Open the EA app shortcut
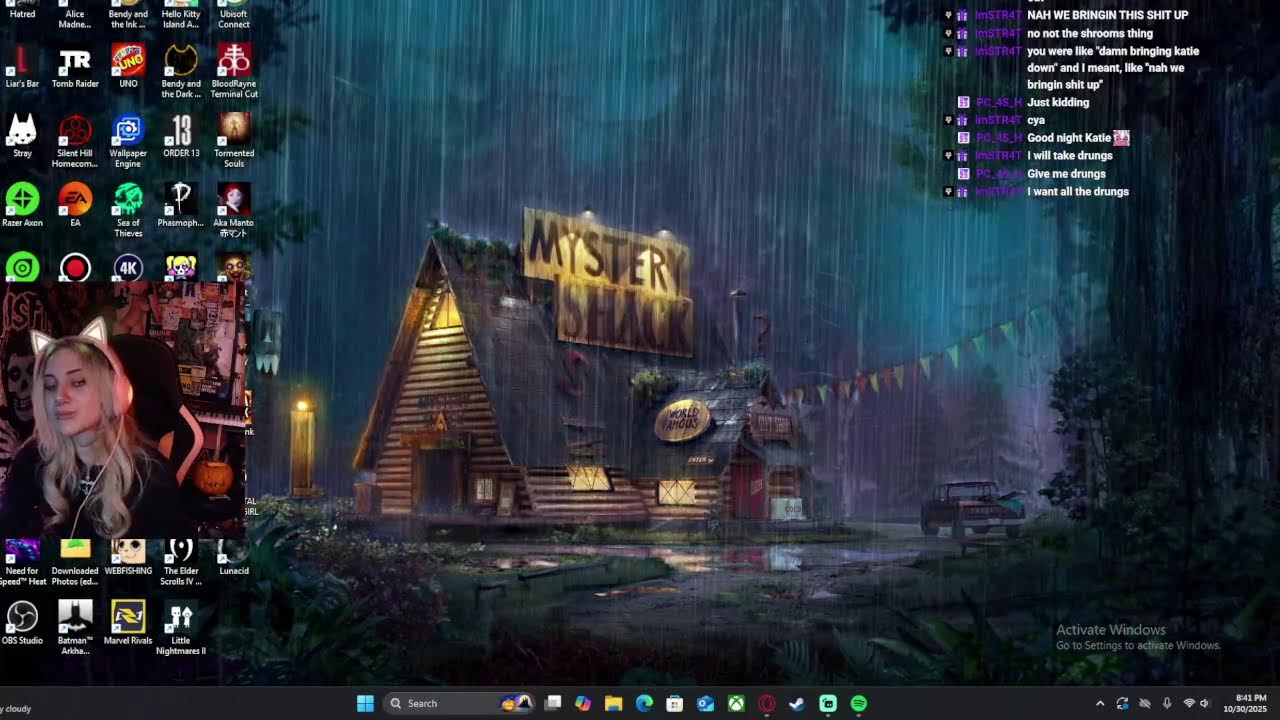Image resolution: width=1280 pixels, height=720 pixels. [75, 206]
